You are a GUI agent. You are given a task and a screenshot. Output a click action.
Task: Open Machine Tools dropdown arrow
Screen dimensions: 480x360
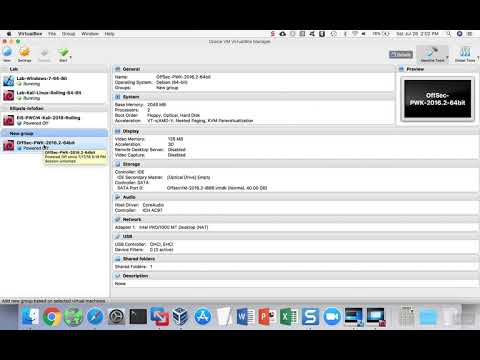click(447, 57)
